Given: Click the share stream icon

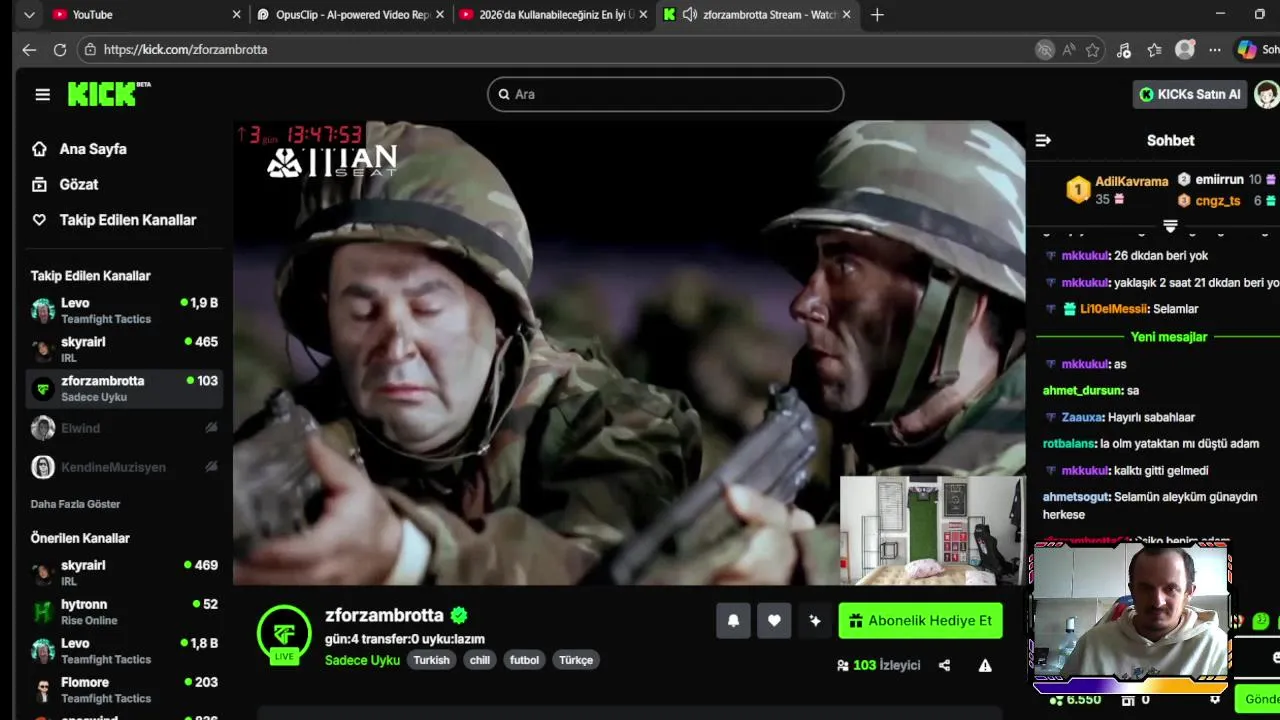Looking at the screenshot, I should tap(944, 665).
